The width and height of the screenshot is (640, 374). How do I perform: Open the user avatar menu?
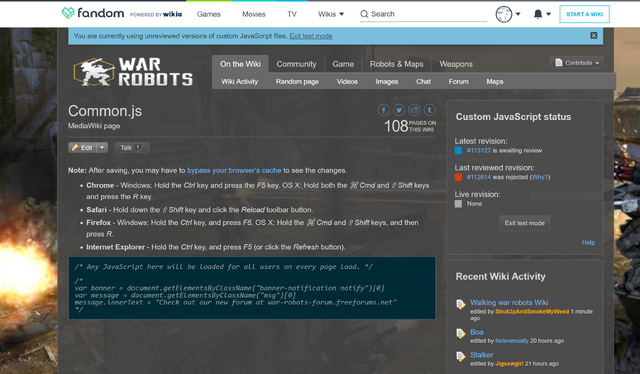[x=504, y=14]
